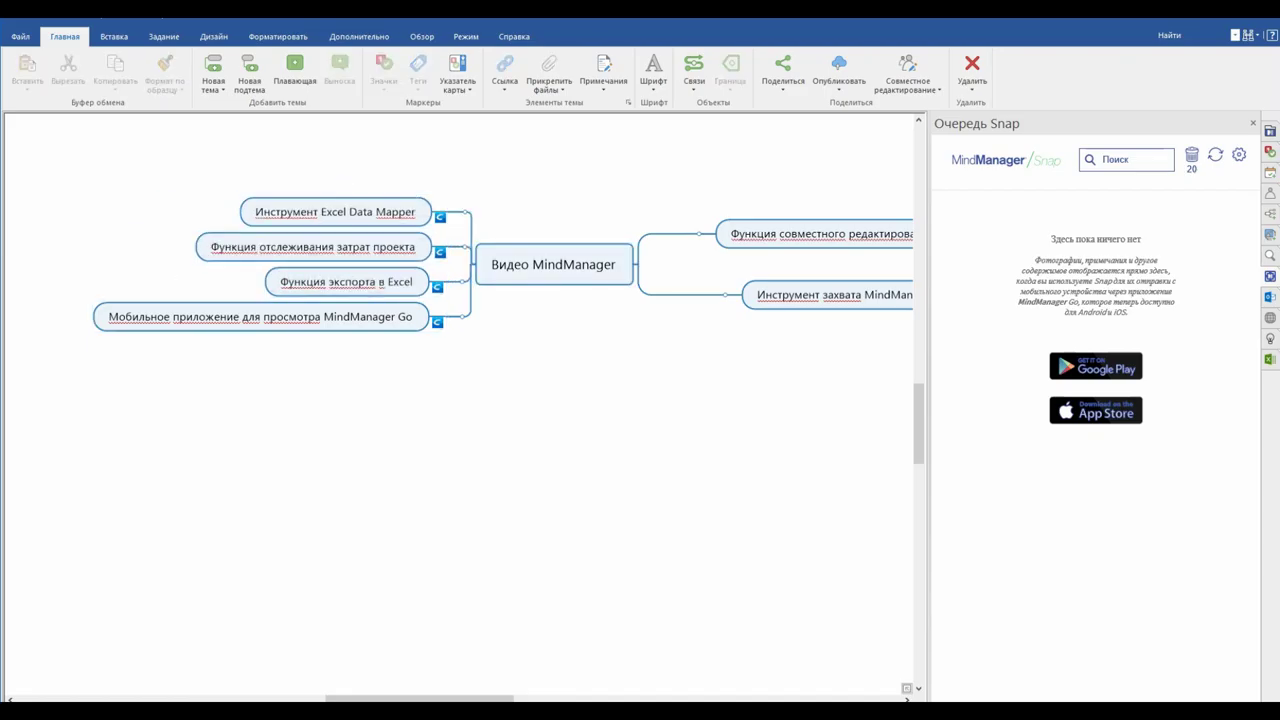Expand Новая тема dropdown arrow
Viewport: 1280px width, 720px height.
[223, 90]
